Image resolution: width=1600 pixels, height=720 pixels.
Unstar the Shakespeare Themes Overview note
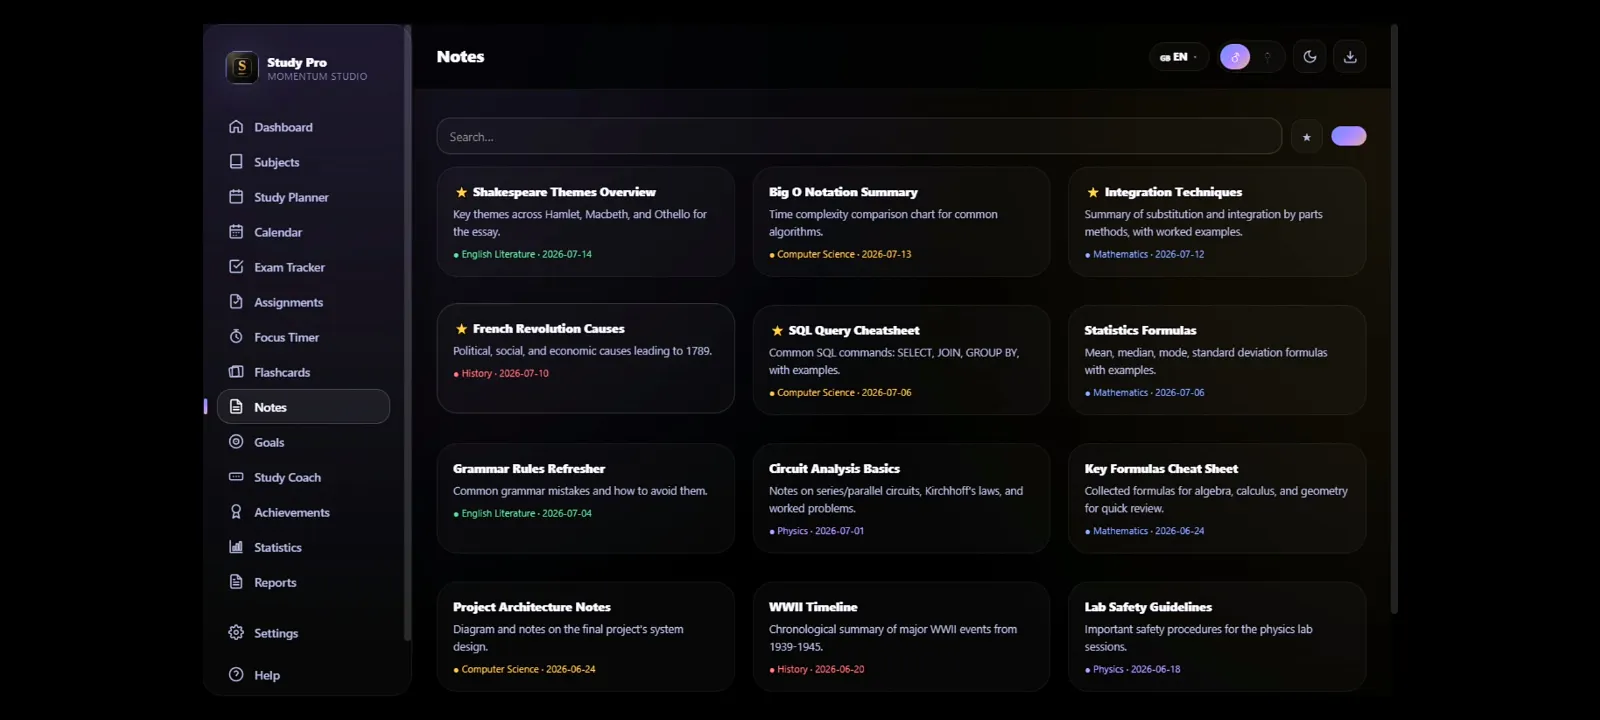(461, 192)
